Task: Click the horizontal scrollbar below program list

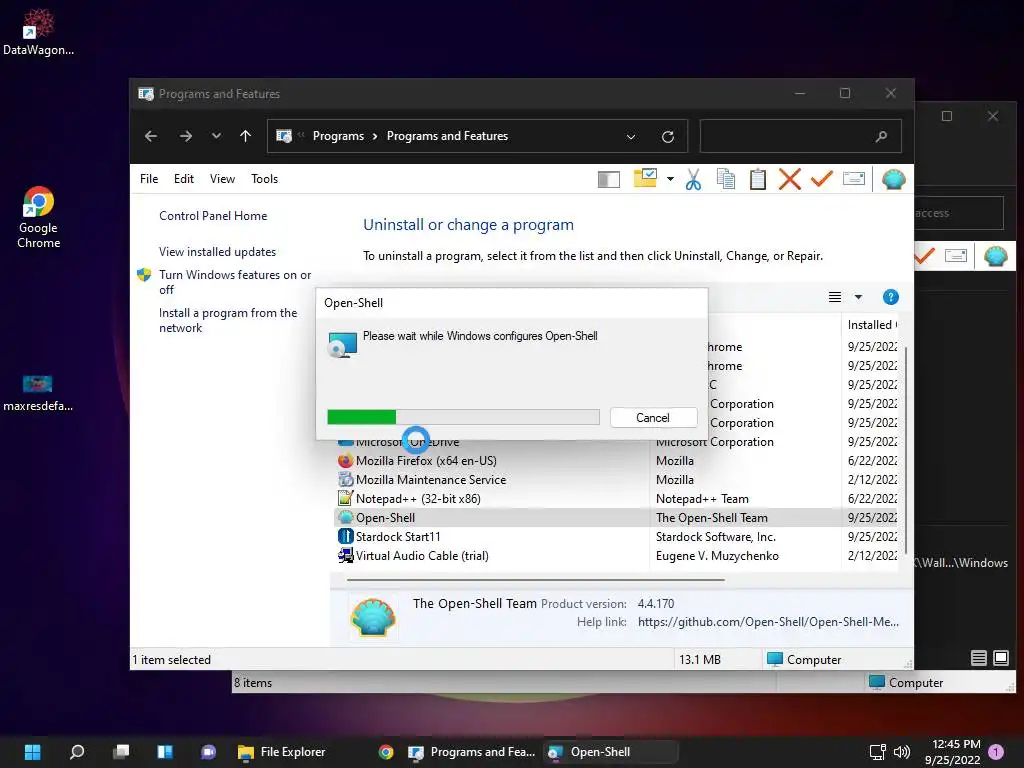Action: point(536,579)
